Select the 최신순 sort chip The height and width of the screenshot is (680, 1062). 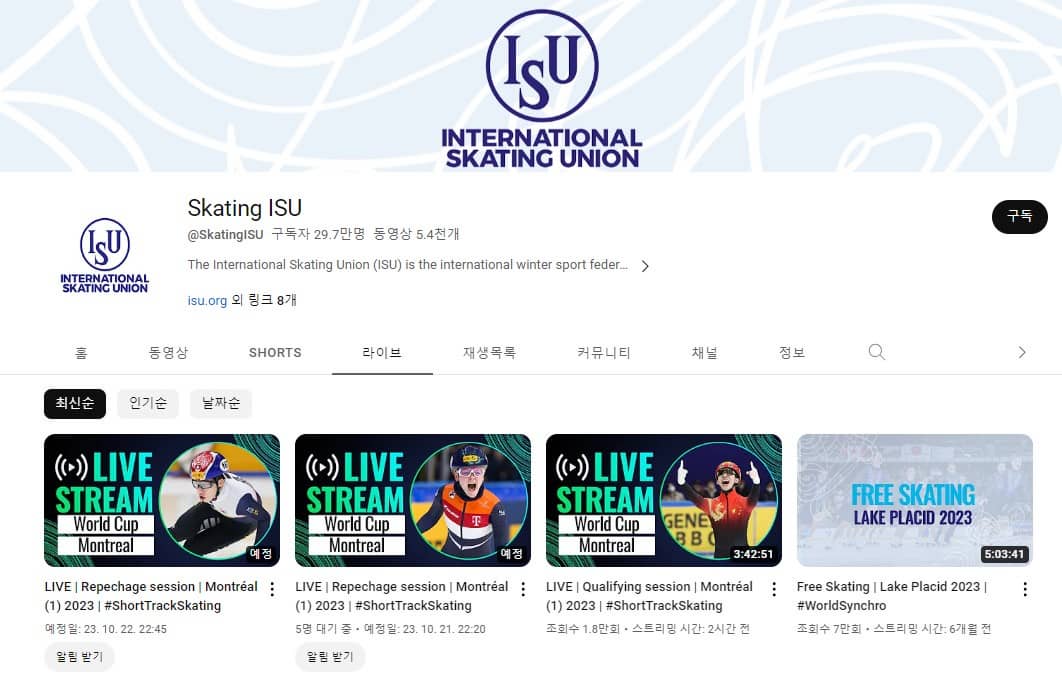[x=75, y=404]
